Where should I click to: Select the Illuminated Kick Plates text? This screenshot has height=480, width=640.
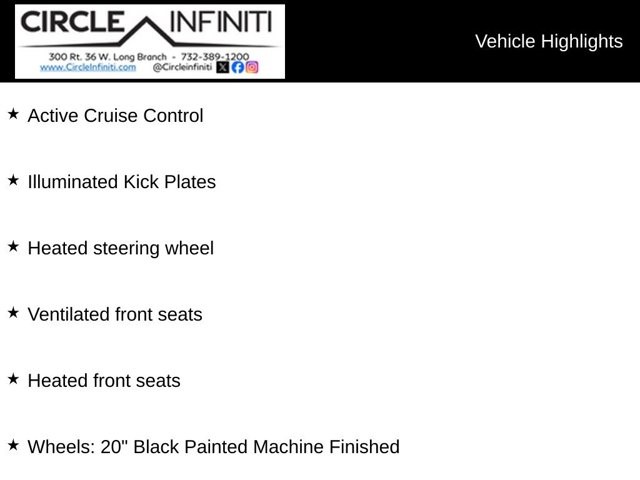pyautogui.click(x=122, y=182)
